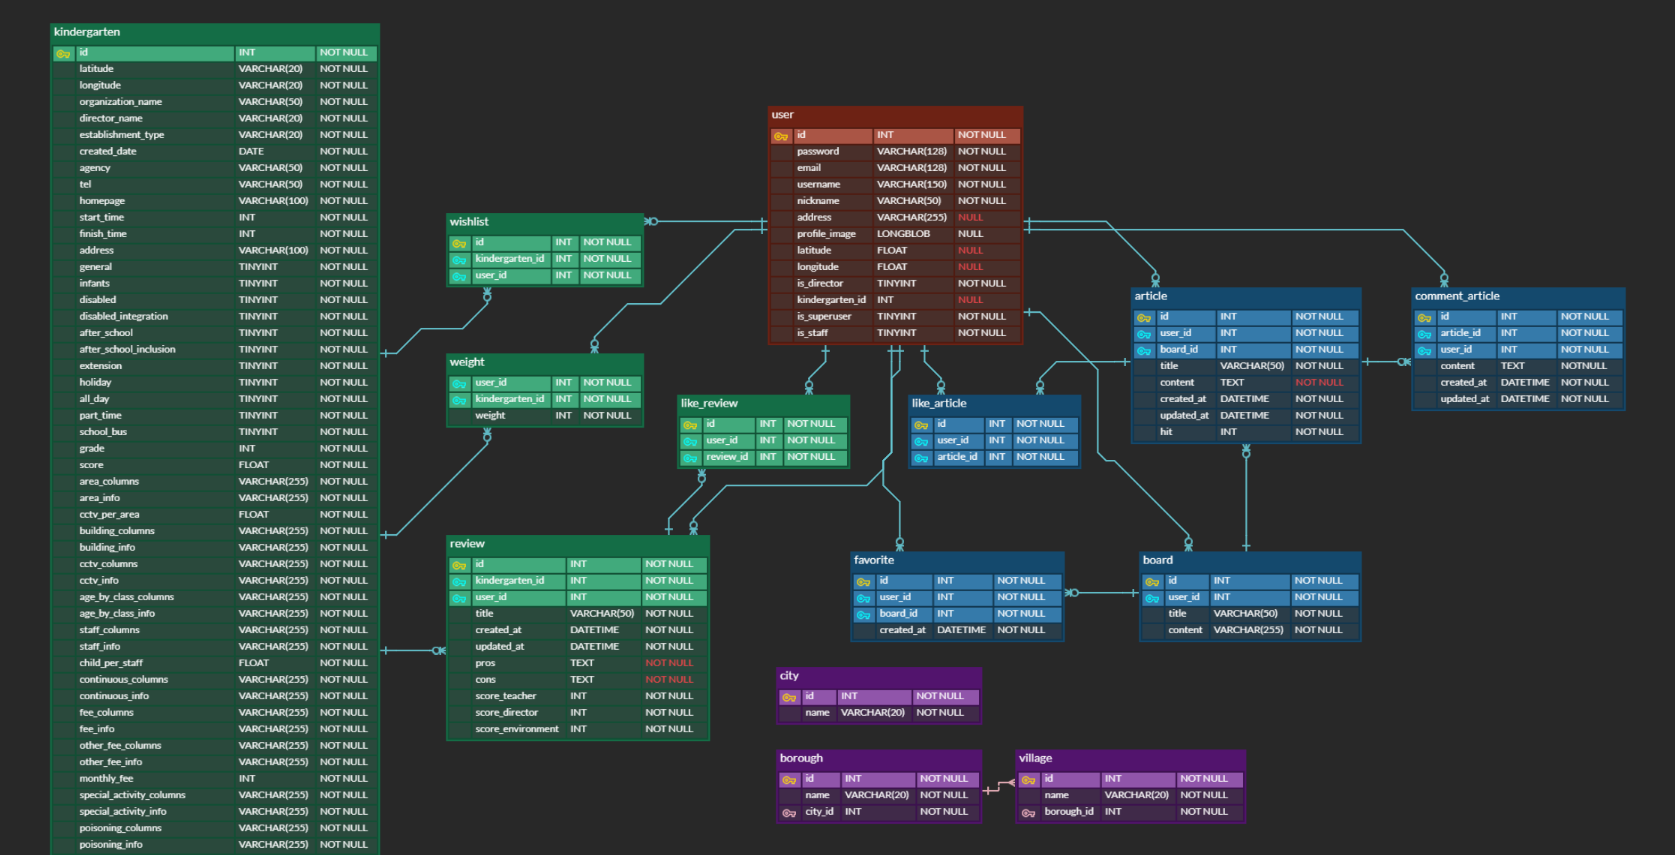
Task: Click the favorite board_id key icon
Action: (864, 615)
